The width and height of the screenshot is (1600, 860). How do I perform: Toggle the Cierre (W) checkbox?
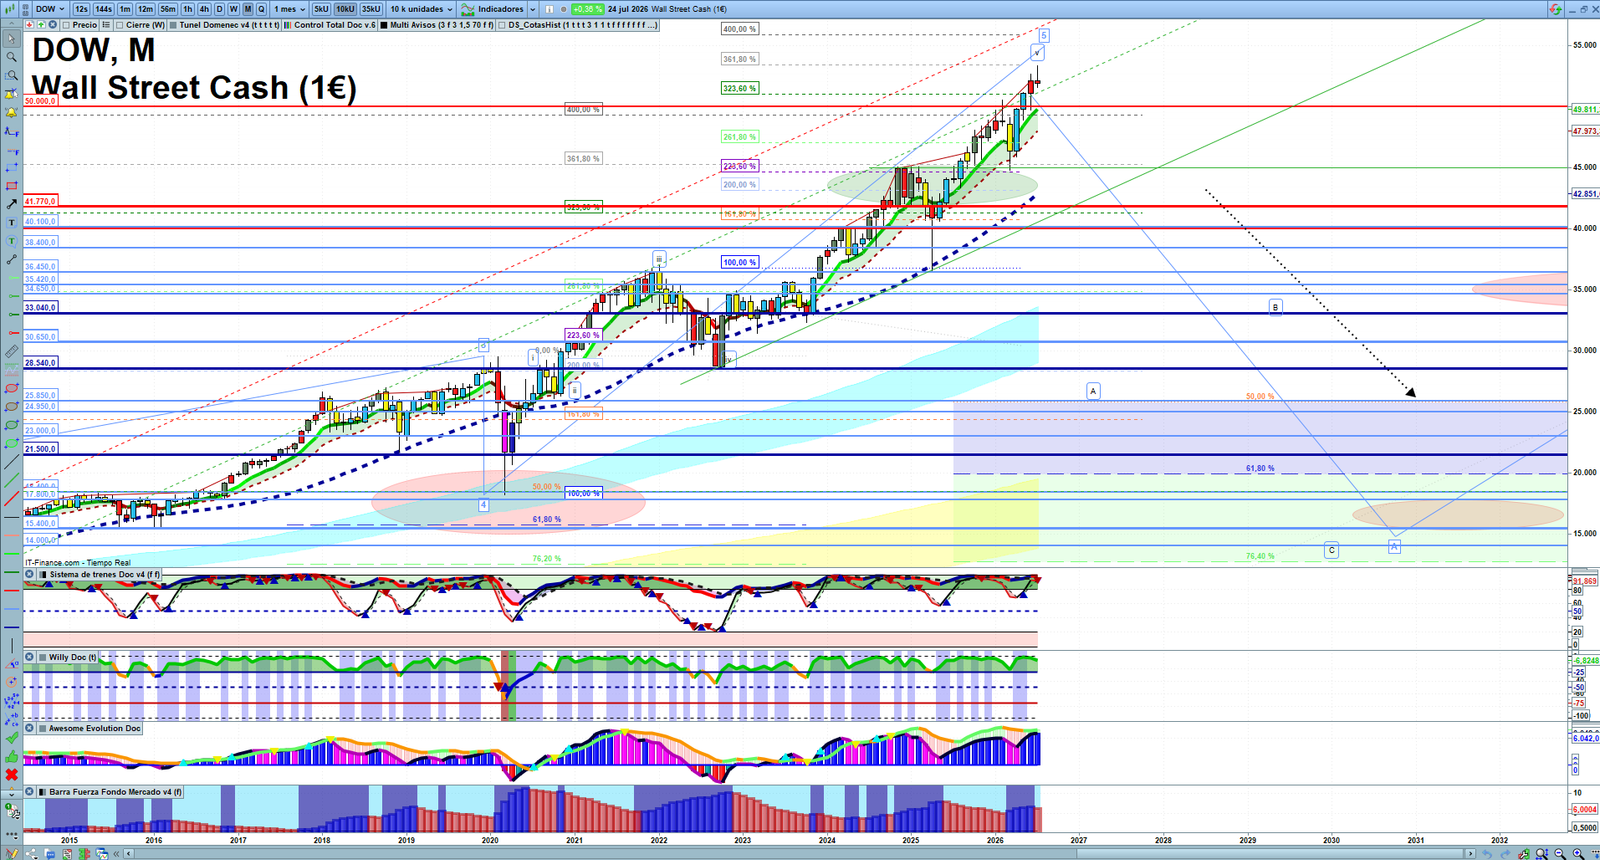119,25
